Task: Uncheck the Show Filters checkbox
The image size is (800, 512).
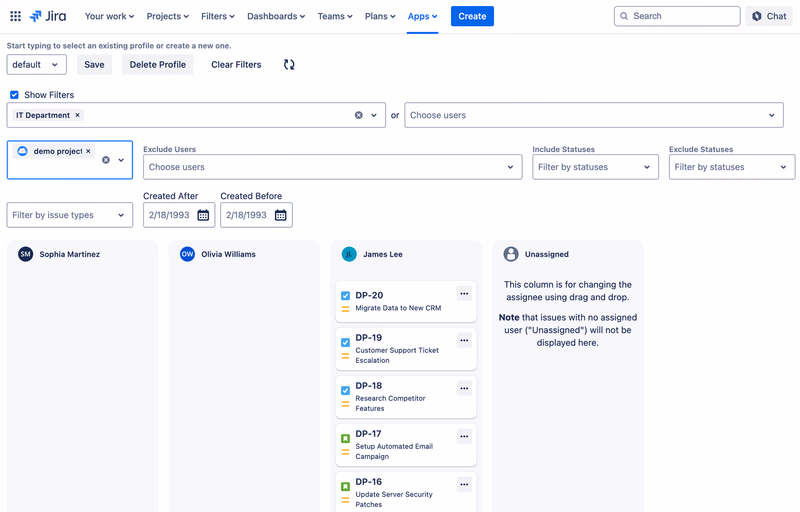Action: tap(14, 95)
